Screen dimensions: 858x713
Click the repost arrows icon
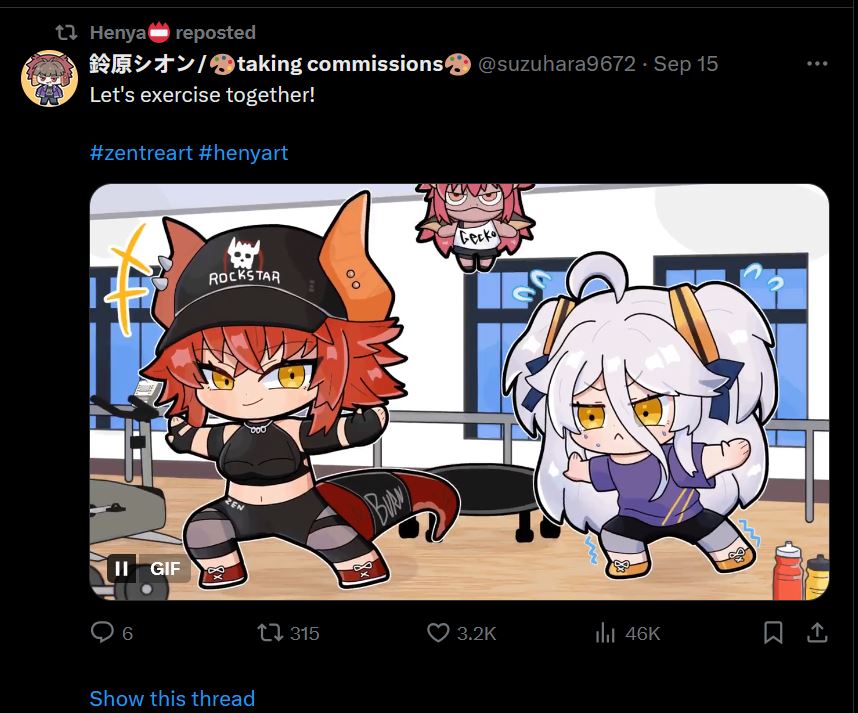coord(270,633)
